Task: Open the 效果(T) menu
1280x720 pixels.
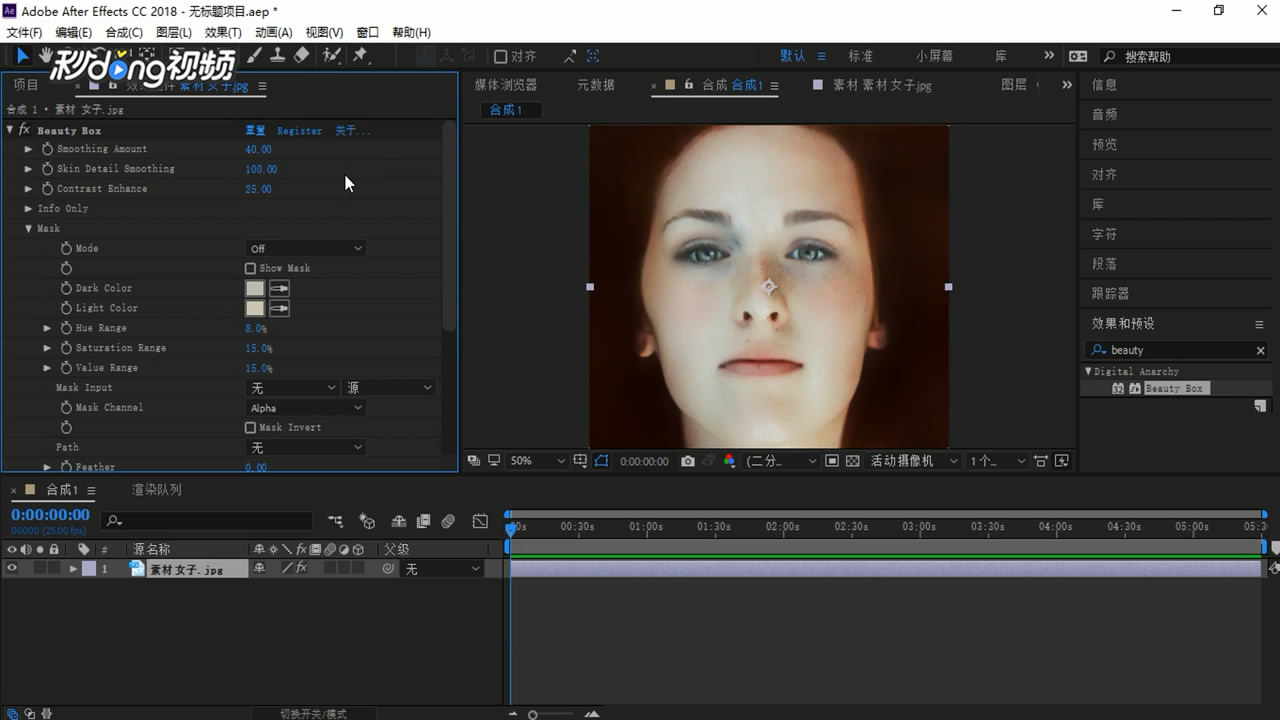Action: (x=223, y=33)
